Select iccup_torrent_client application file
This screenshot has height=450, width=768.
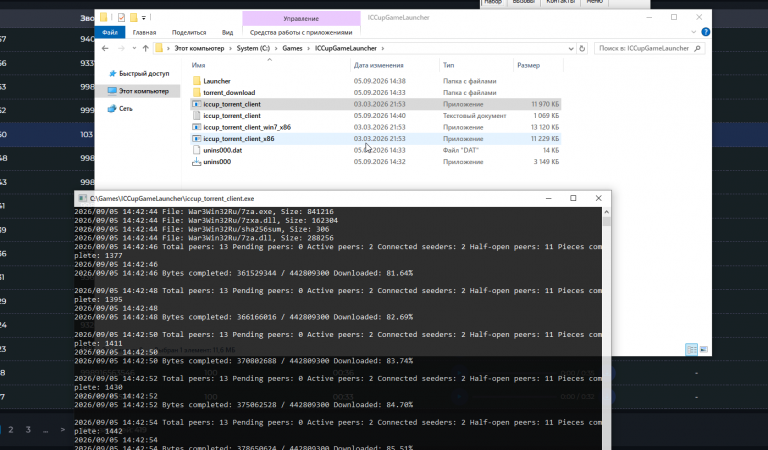232,104
